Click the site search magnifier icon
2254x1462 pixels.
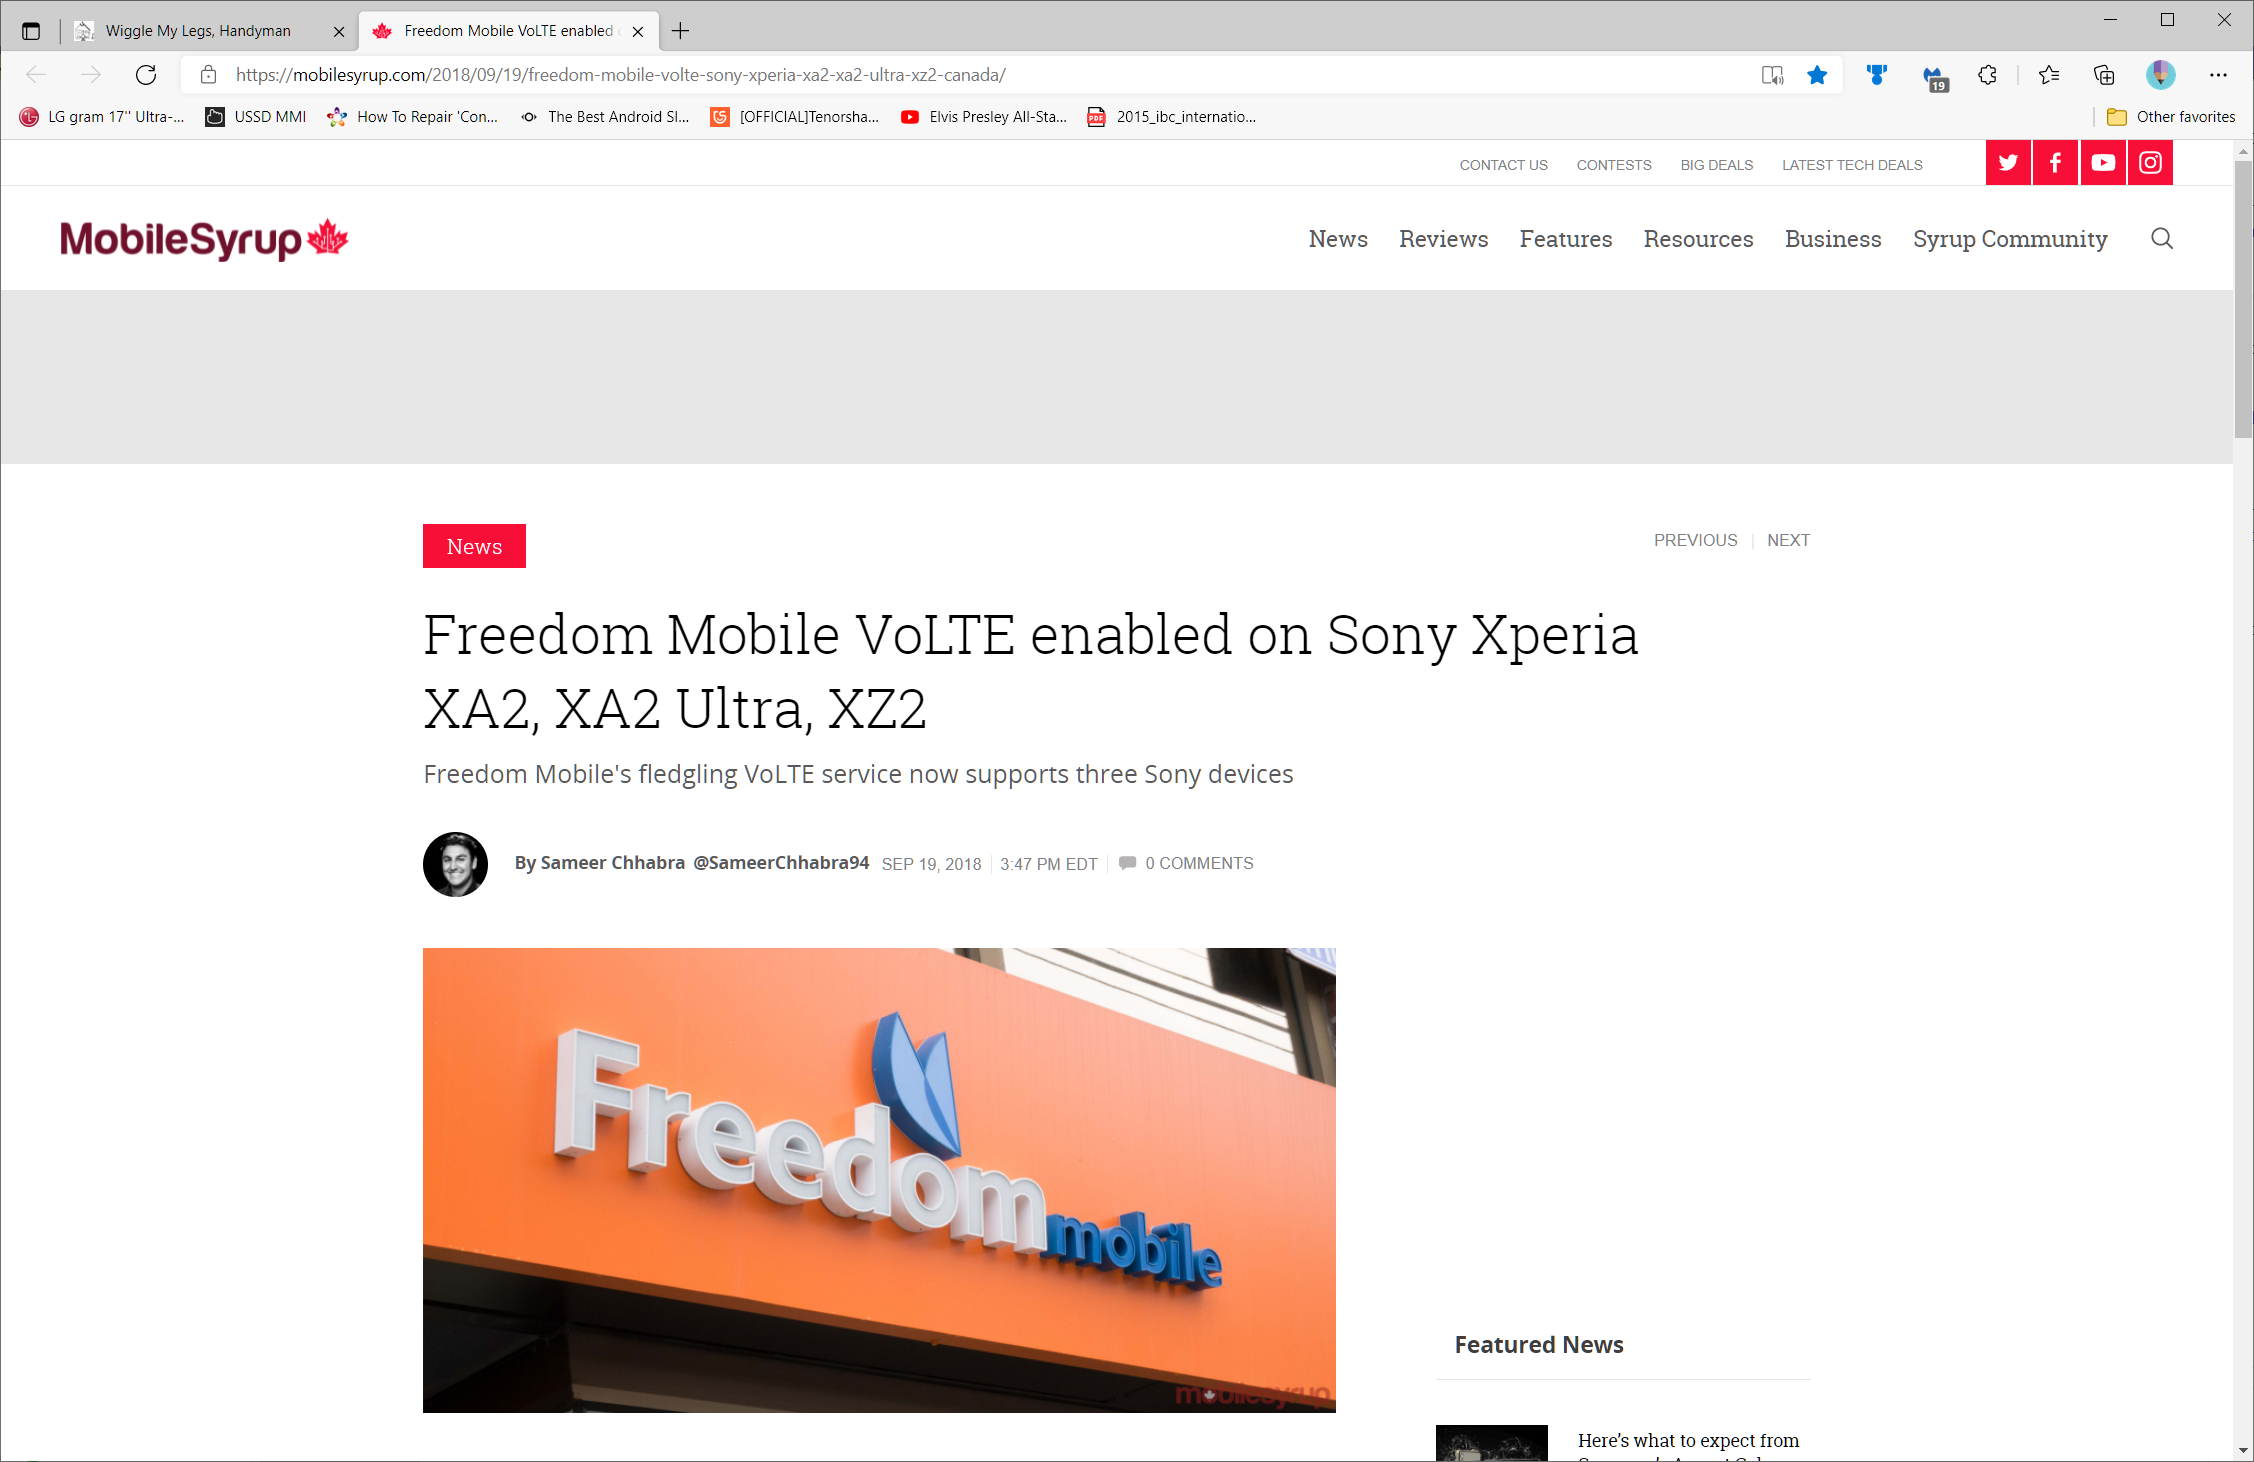tap(2162, 238)
